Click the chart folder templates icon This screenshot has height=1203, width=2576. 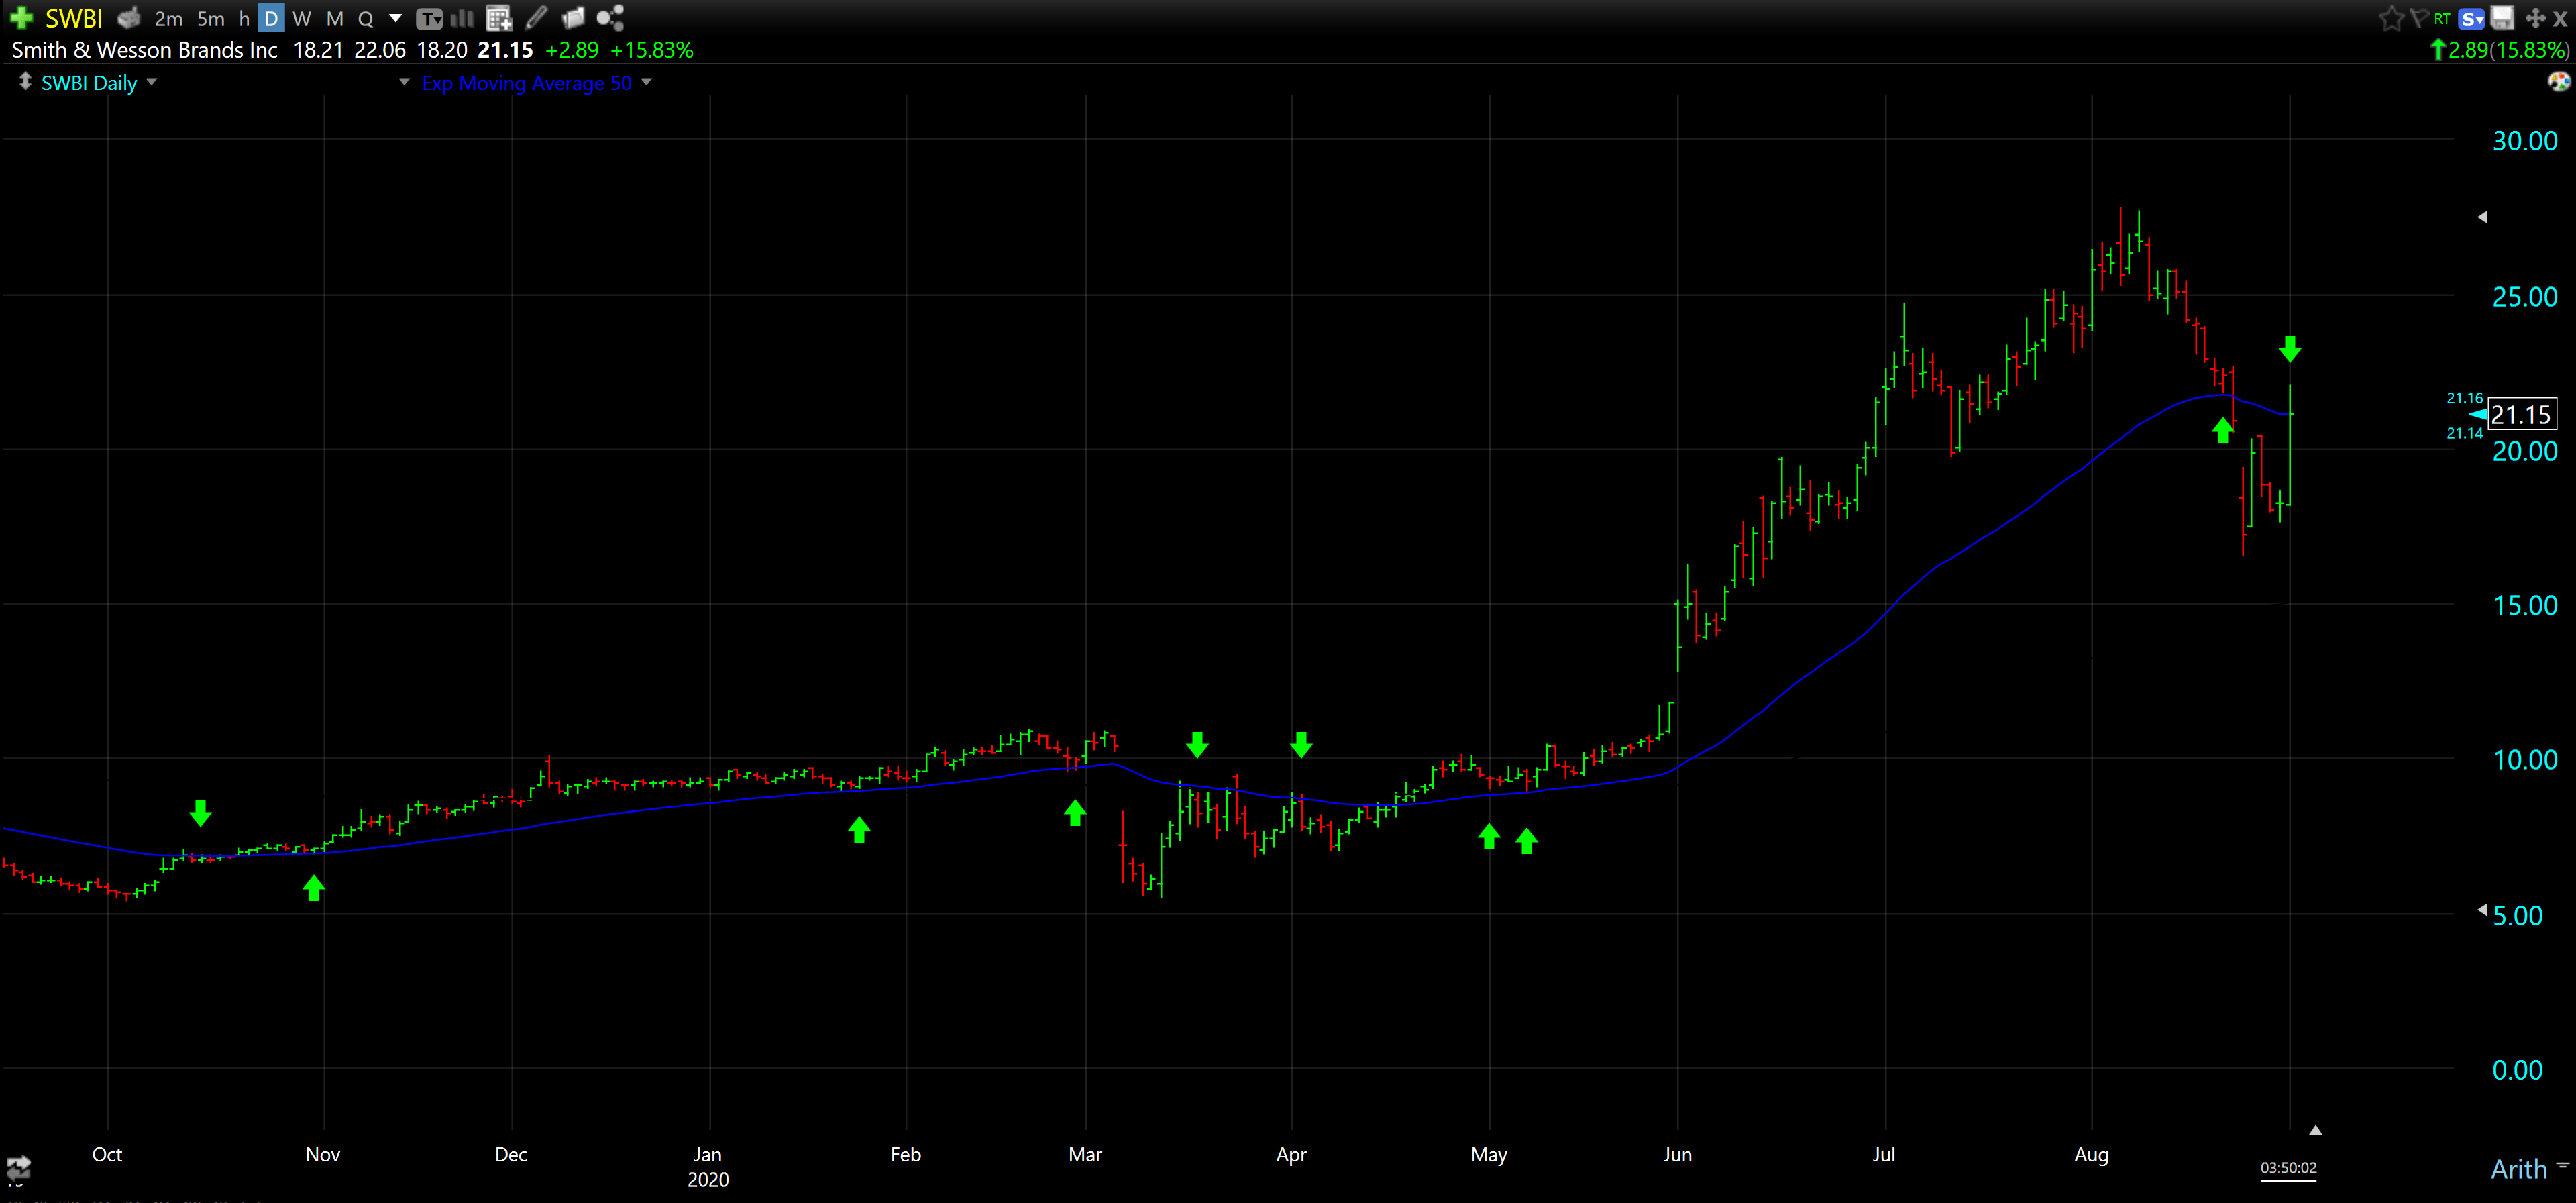click(x=573, y=18)
